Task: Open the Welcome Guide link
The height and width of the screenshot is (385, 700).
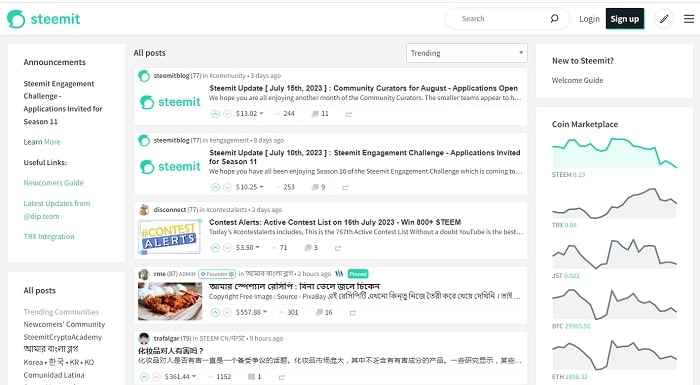Action: pyautogui.click(x=577, y=80)
